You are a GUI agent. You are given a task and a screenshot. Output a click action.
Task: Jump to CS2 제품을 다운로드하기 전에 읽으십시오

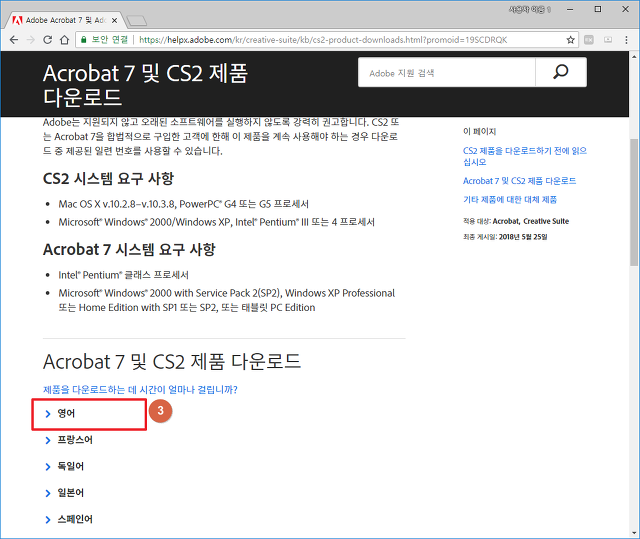[525, 156]
